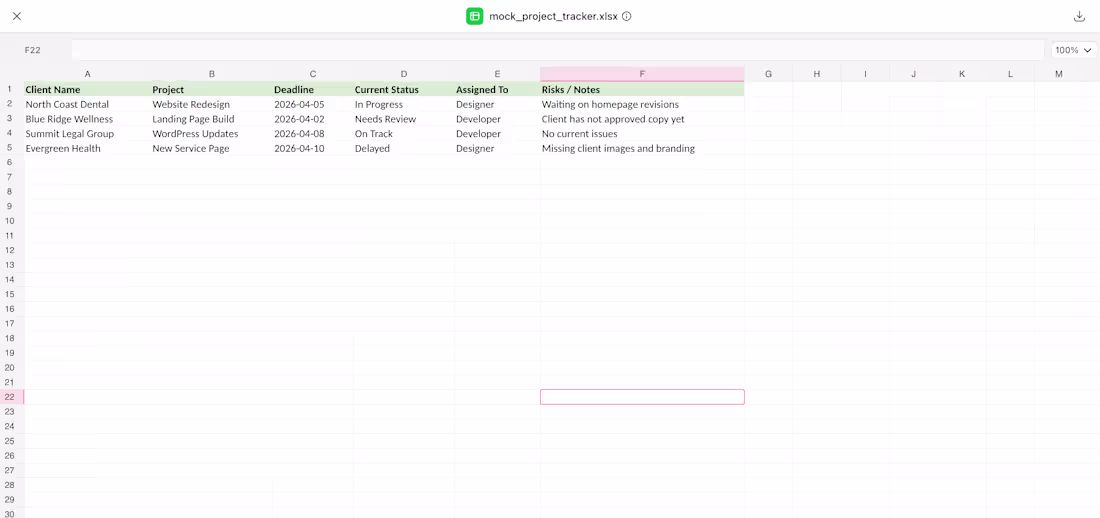
Task: Select column L header
Action: tap(1010, 74)
